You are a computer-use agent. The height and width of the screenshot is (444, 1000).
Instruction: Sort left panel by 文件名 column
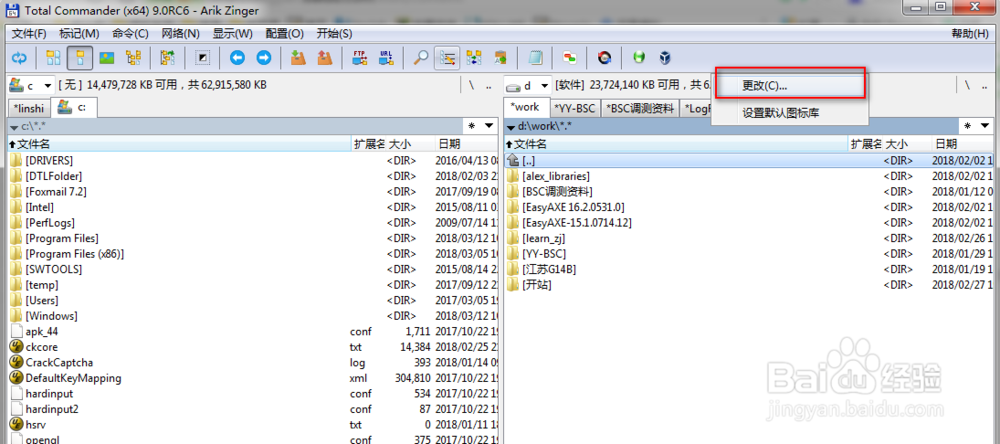pyautogui.click(x=179, y=145)
